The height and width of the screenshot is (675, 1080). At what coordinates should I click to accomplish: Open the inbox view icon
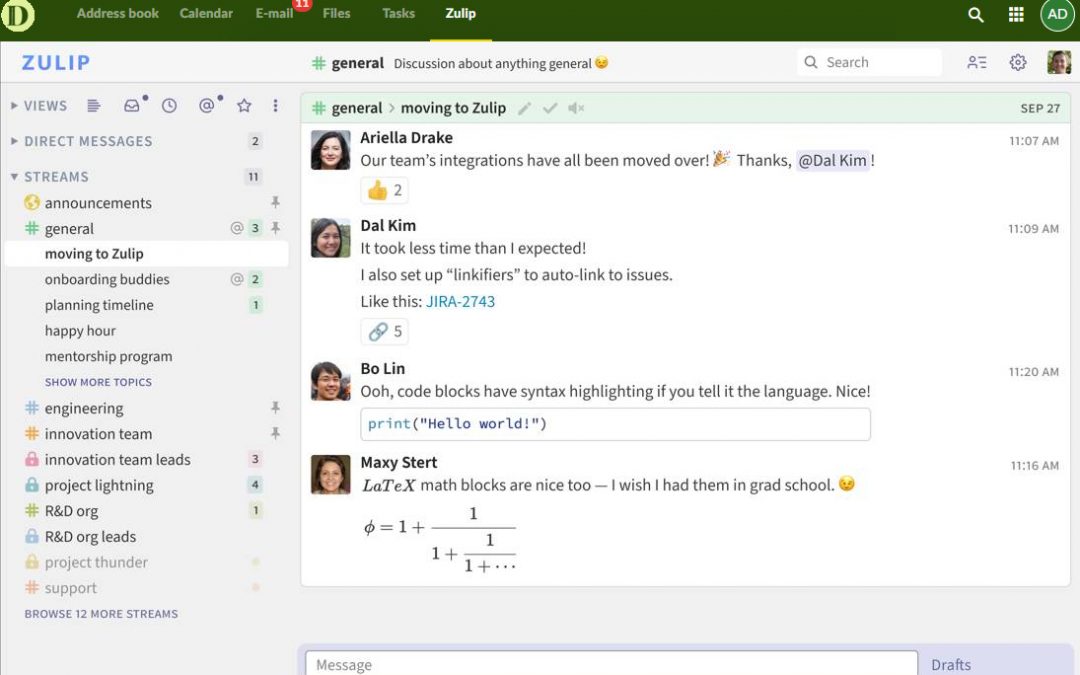point(132,105)
